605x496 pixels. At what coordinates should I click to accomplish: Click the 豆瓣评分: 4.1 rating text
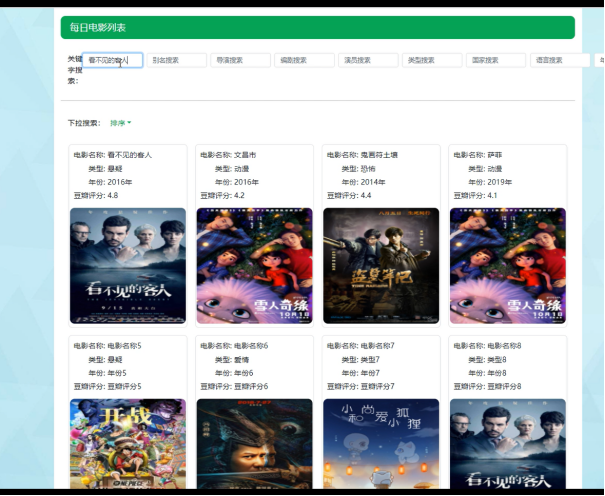tap(475, 196)
